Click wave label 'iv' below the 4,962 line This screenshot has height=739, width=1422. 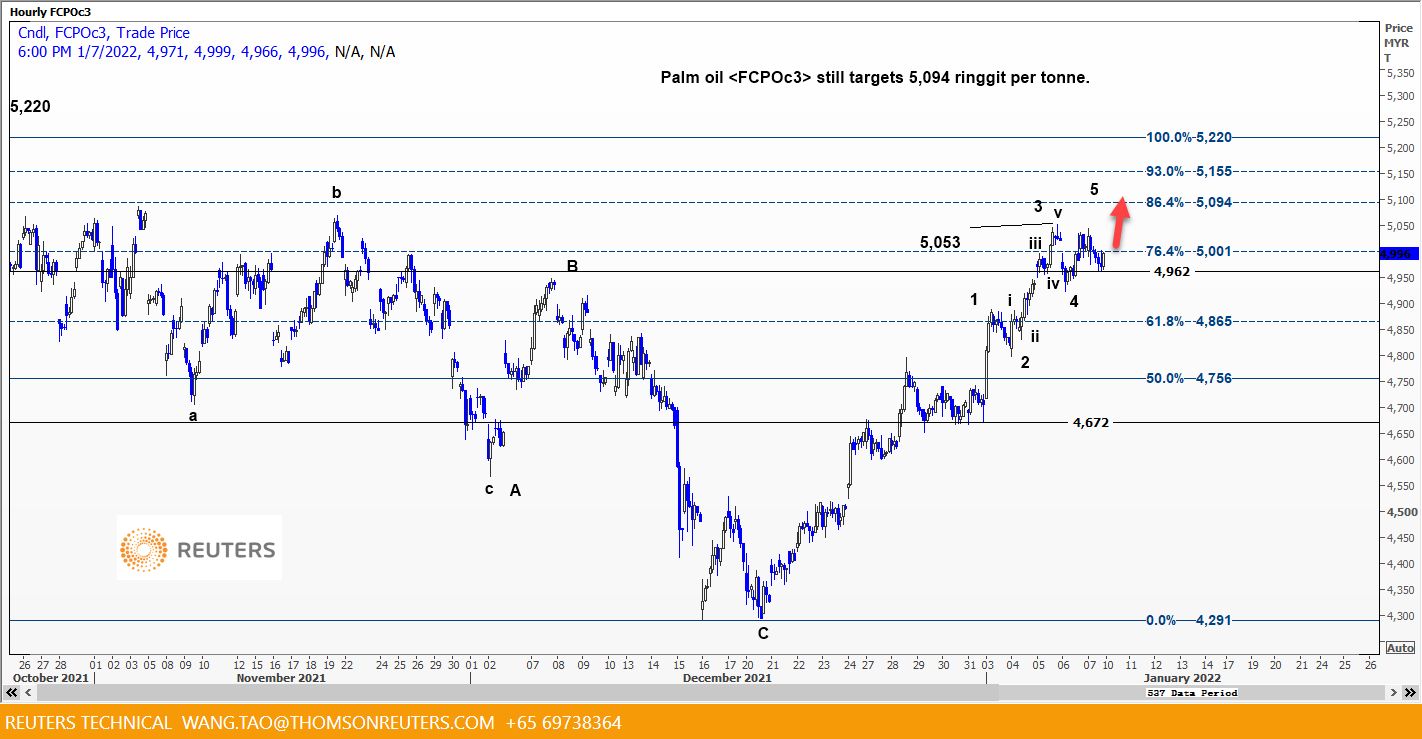point(1053,284)
